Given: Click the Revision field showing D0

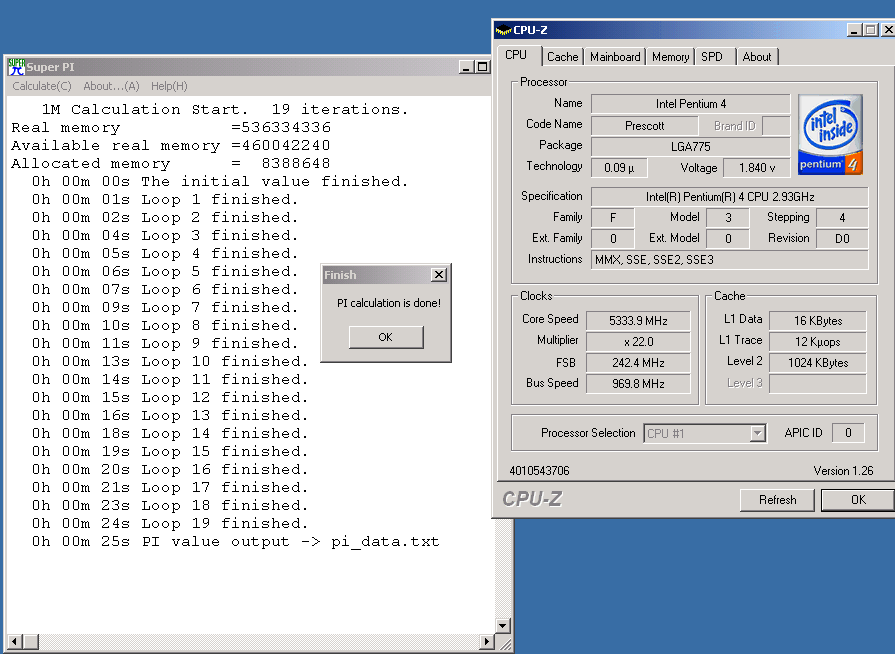Looking at the screenshot, I should 842,239.
